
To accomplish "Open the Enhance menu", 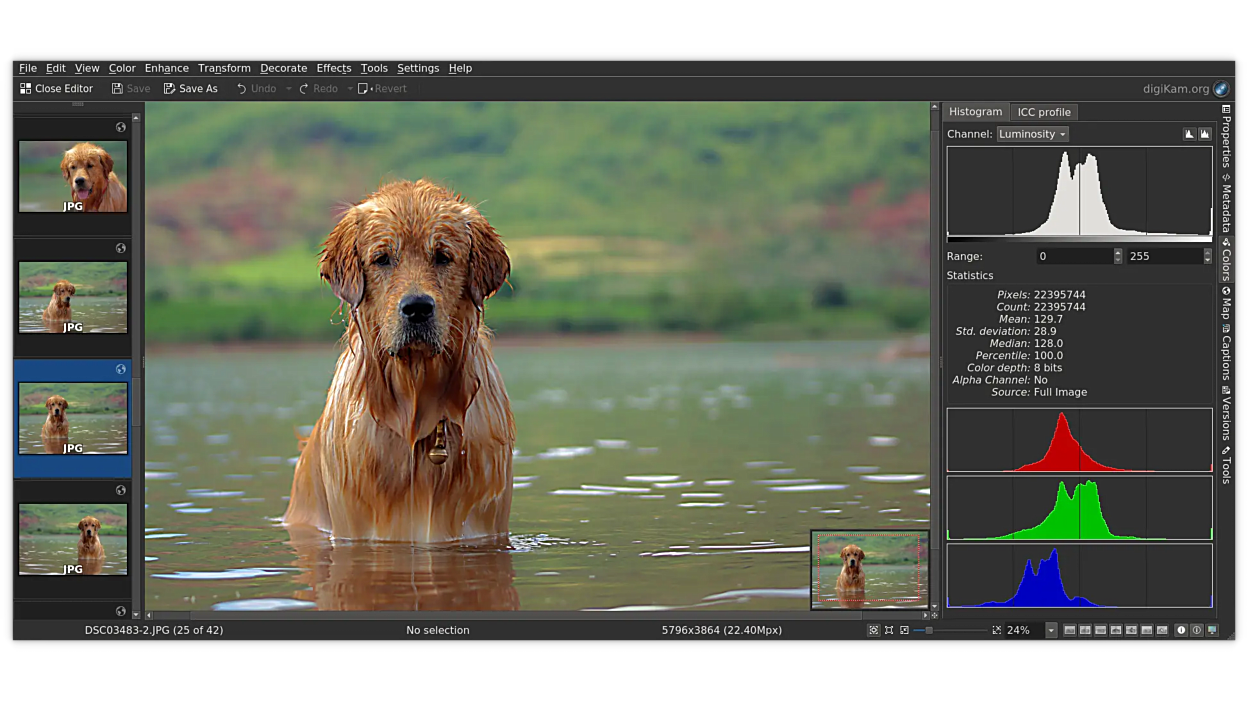I will point(166,68).
